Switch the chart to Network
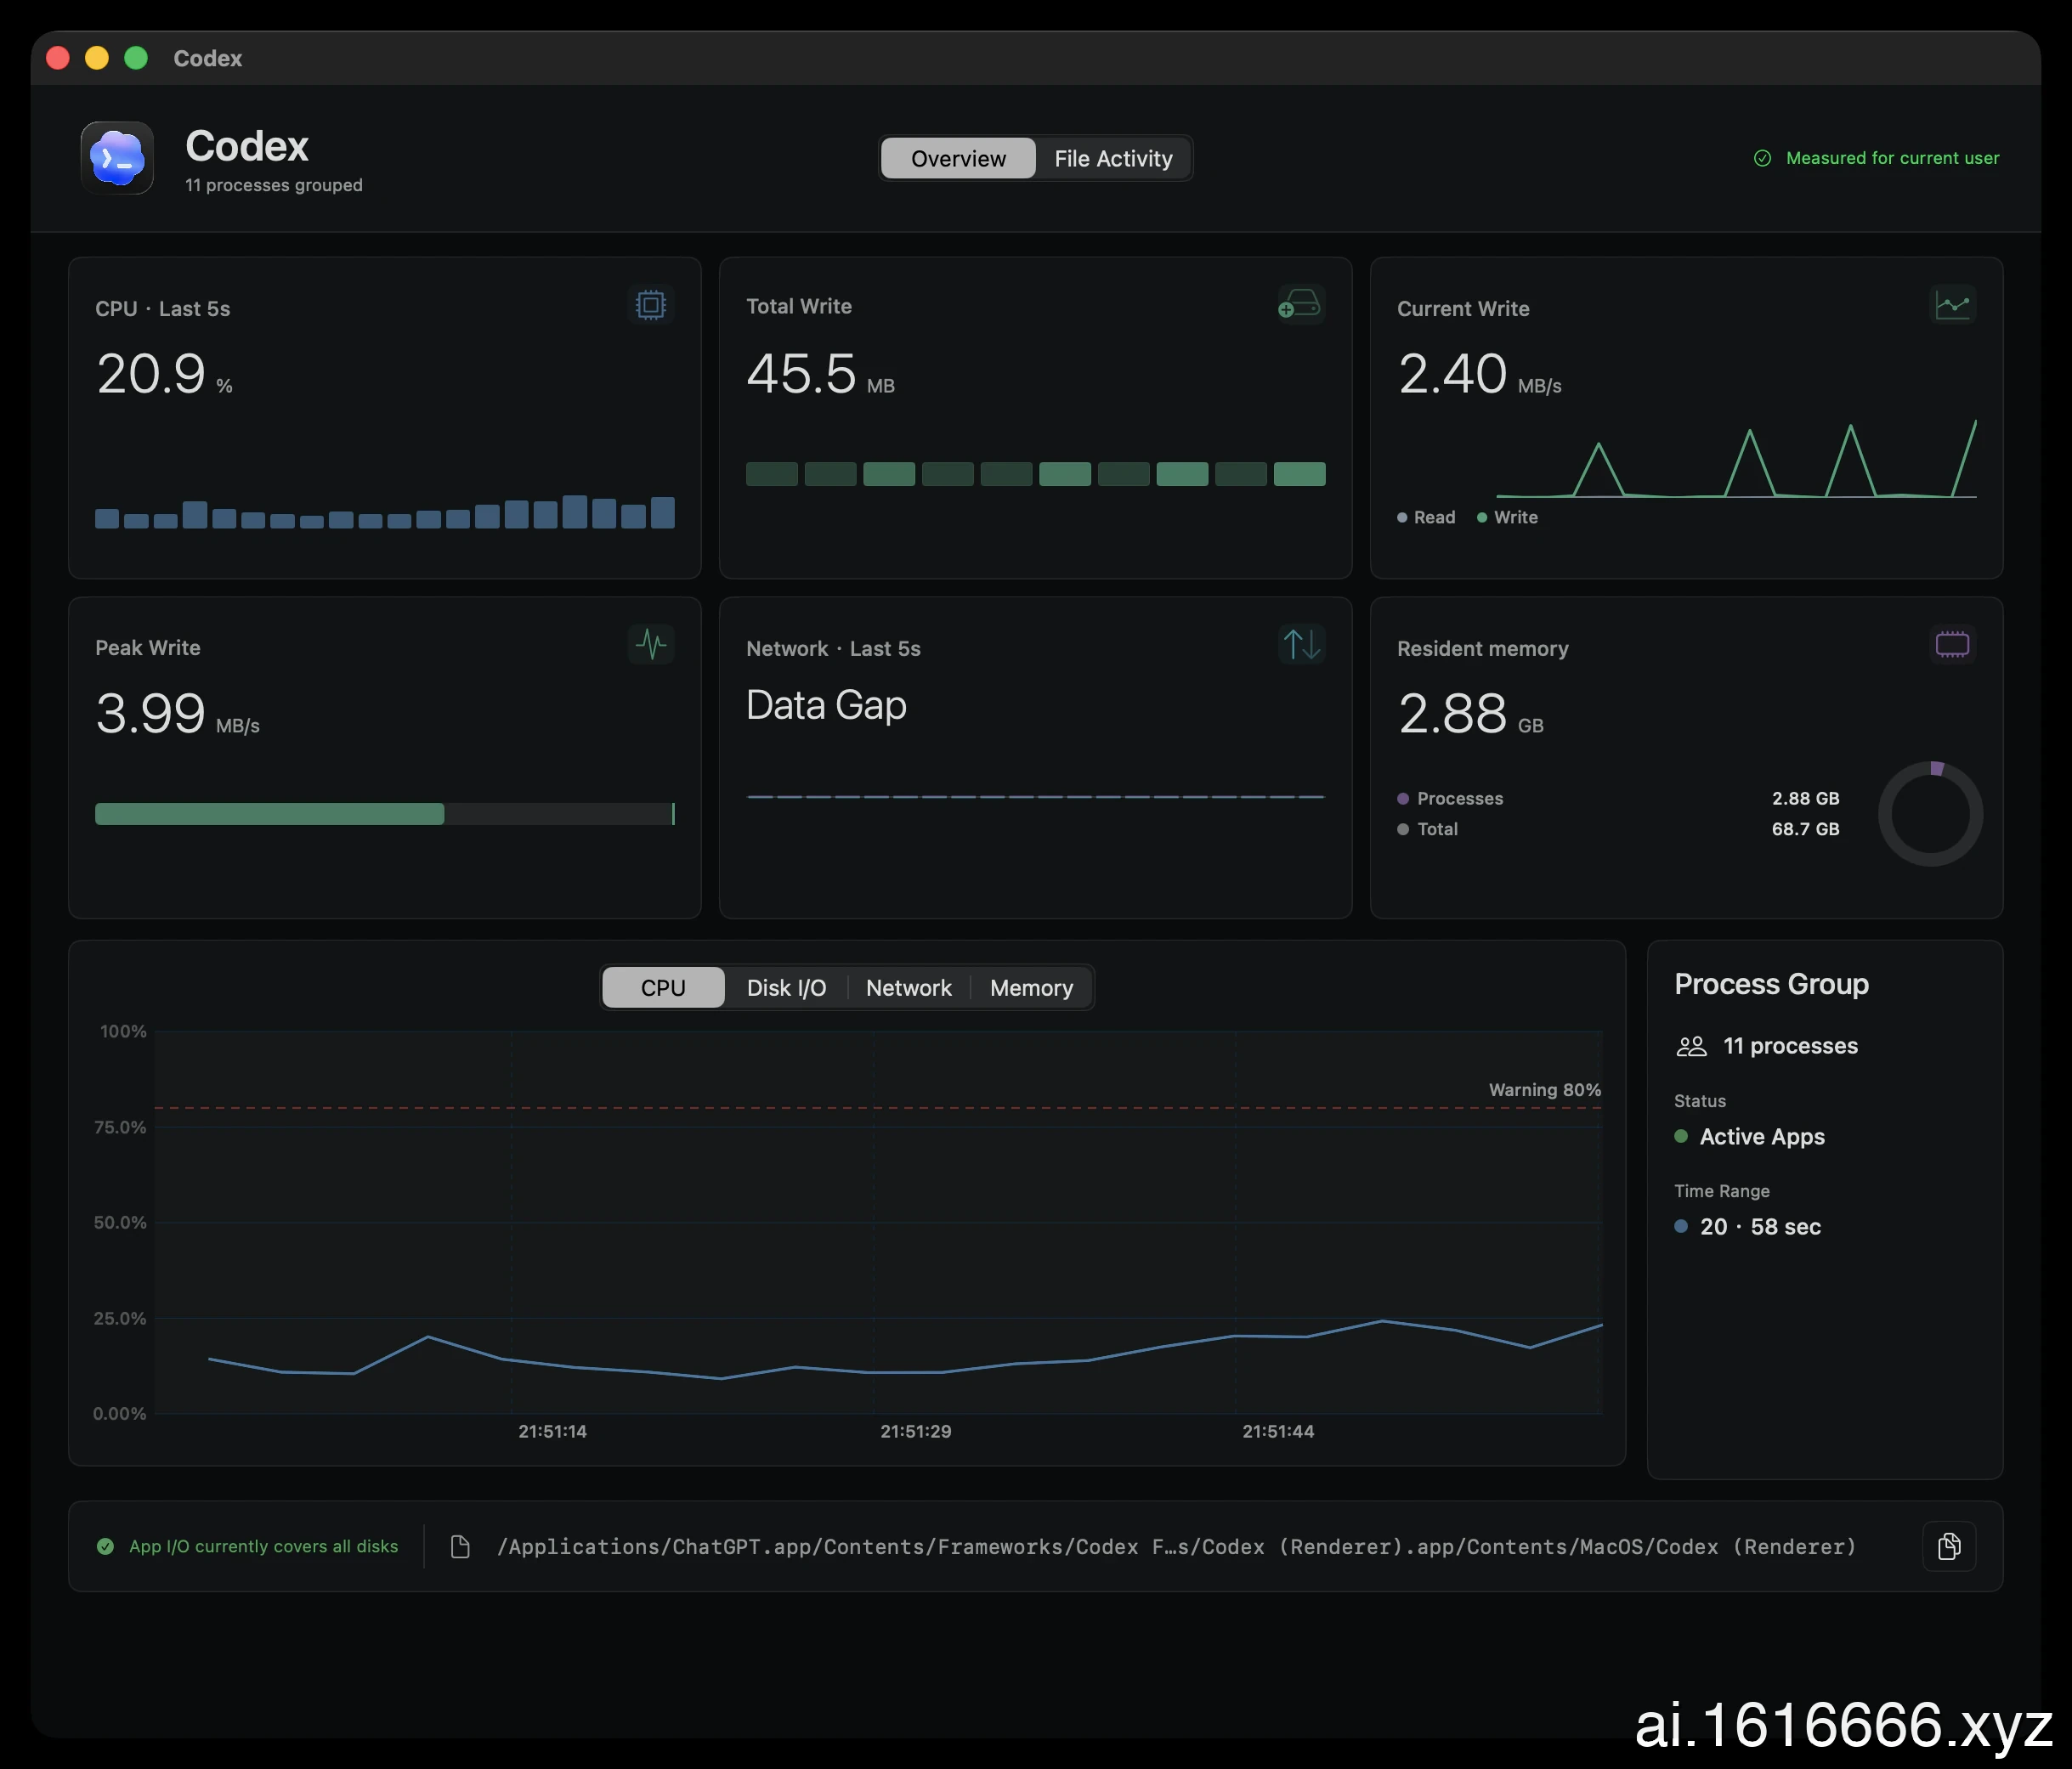The width and height of the screenshot is (2072, 1769). pyautogui.click(x=908, y=987)
